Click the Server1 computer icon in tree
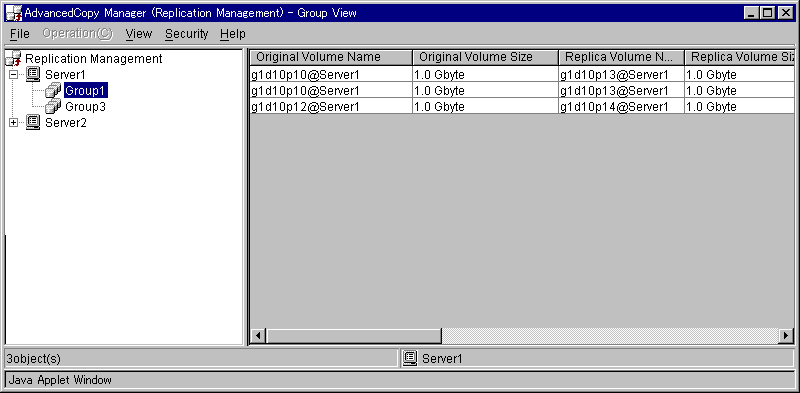 point(33,75)
